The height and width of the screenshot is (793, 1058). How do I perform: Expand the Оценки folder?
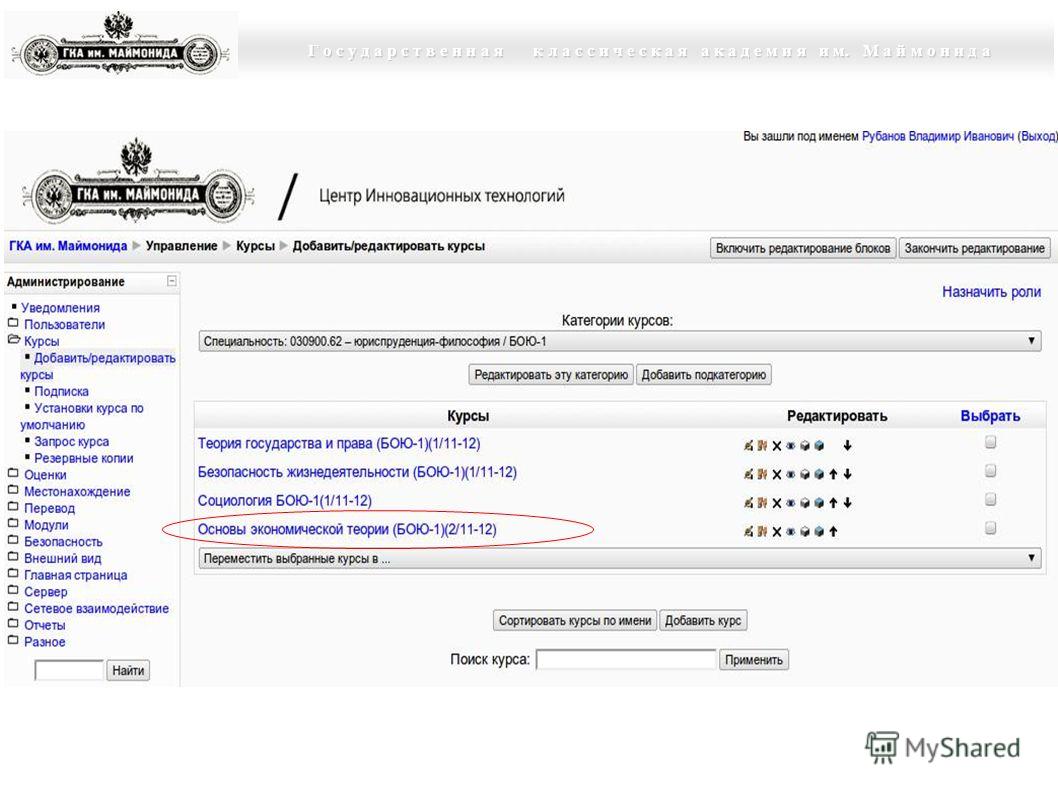click(x=13, y=474)
